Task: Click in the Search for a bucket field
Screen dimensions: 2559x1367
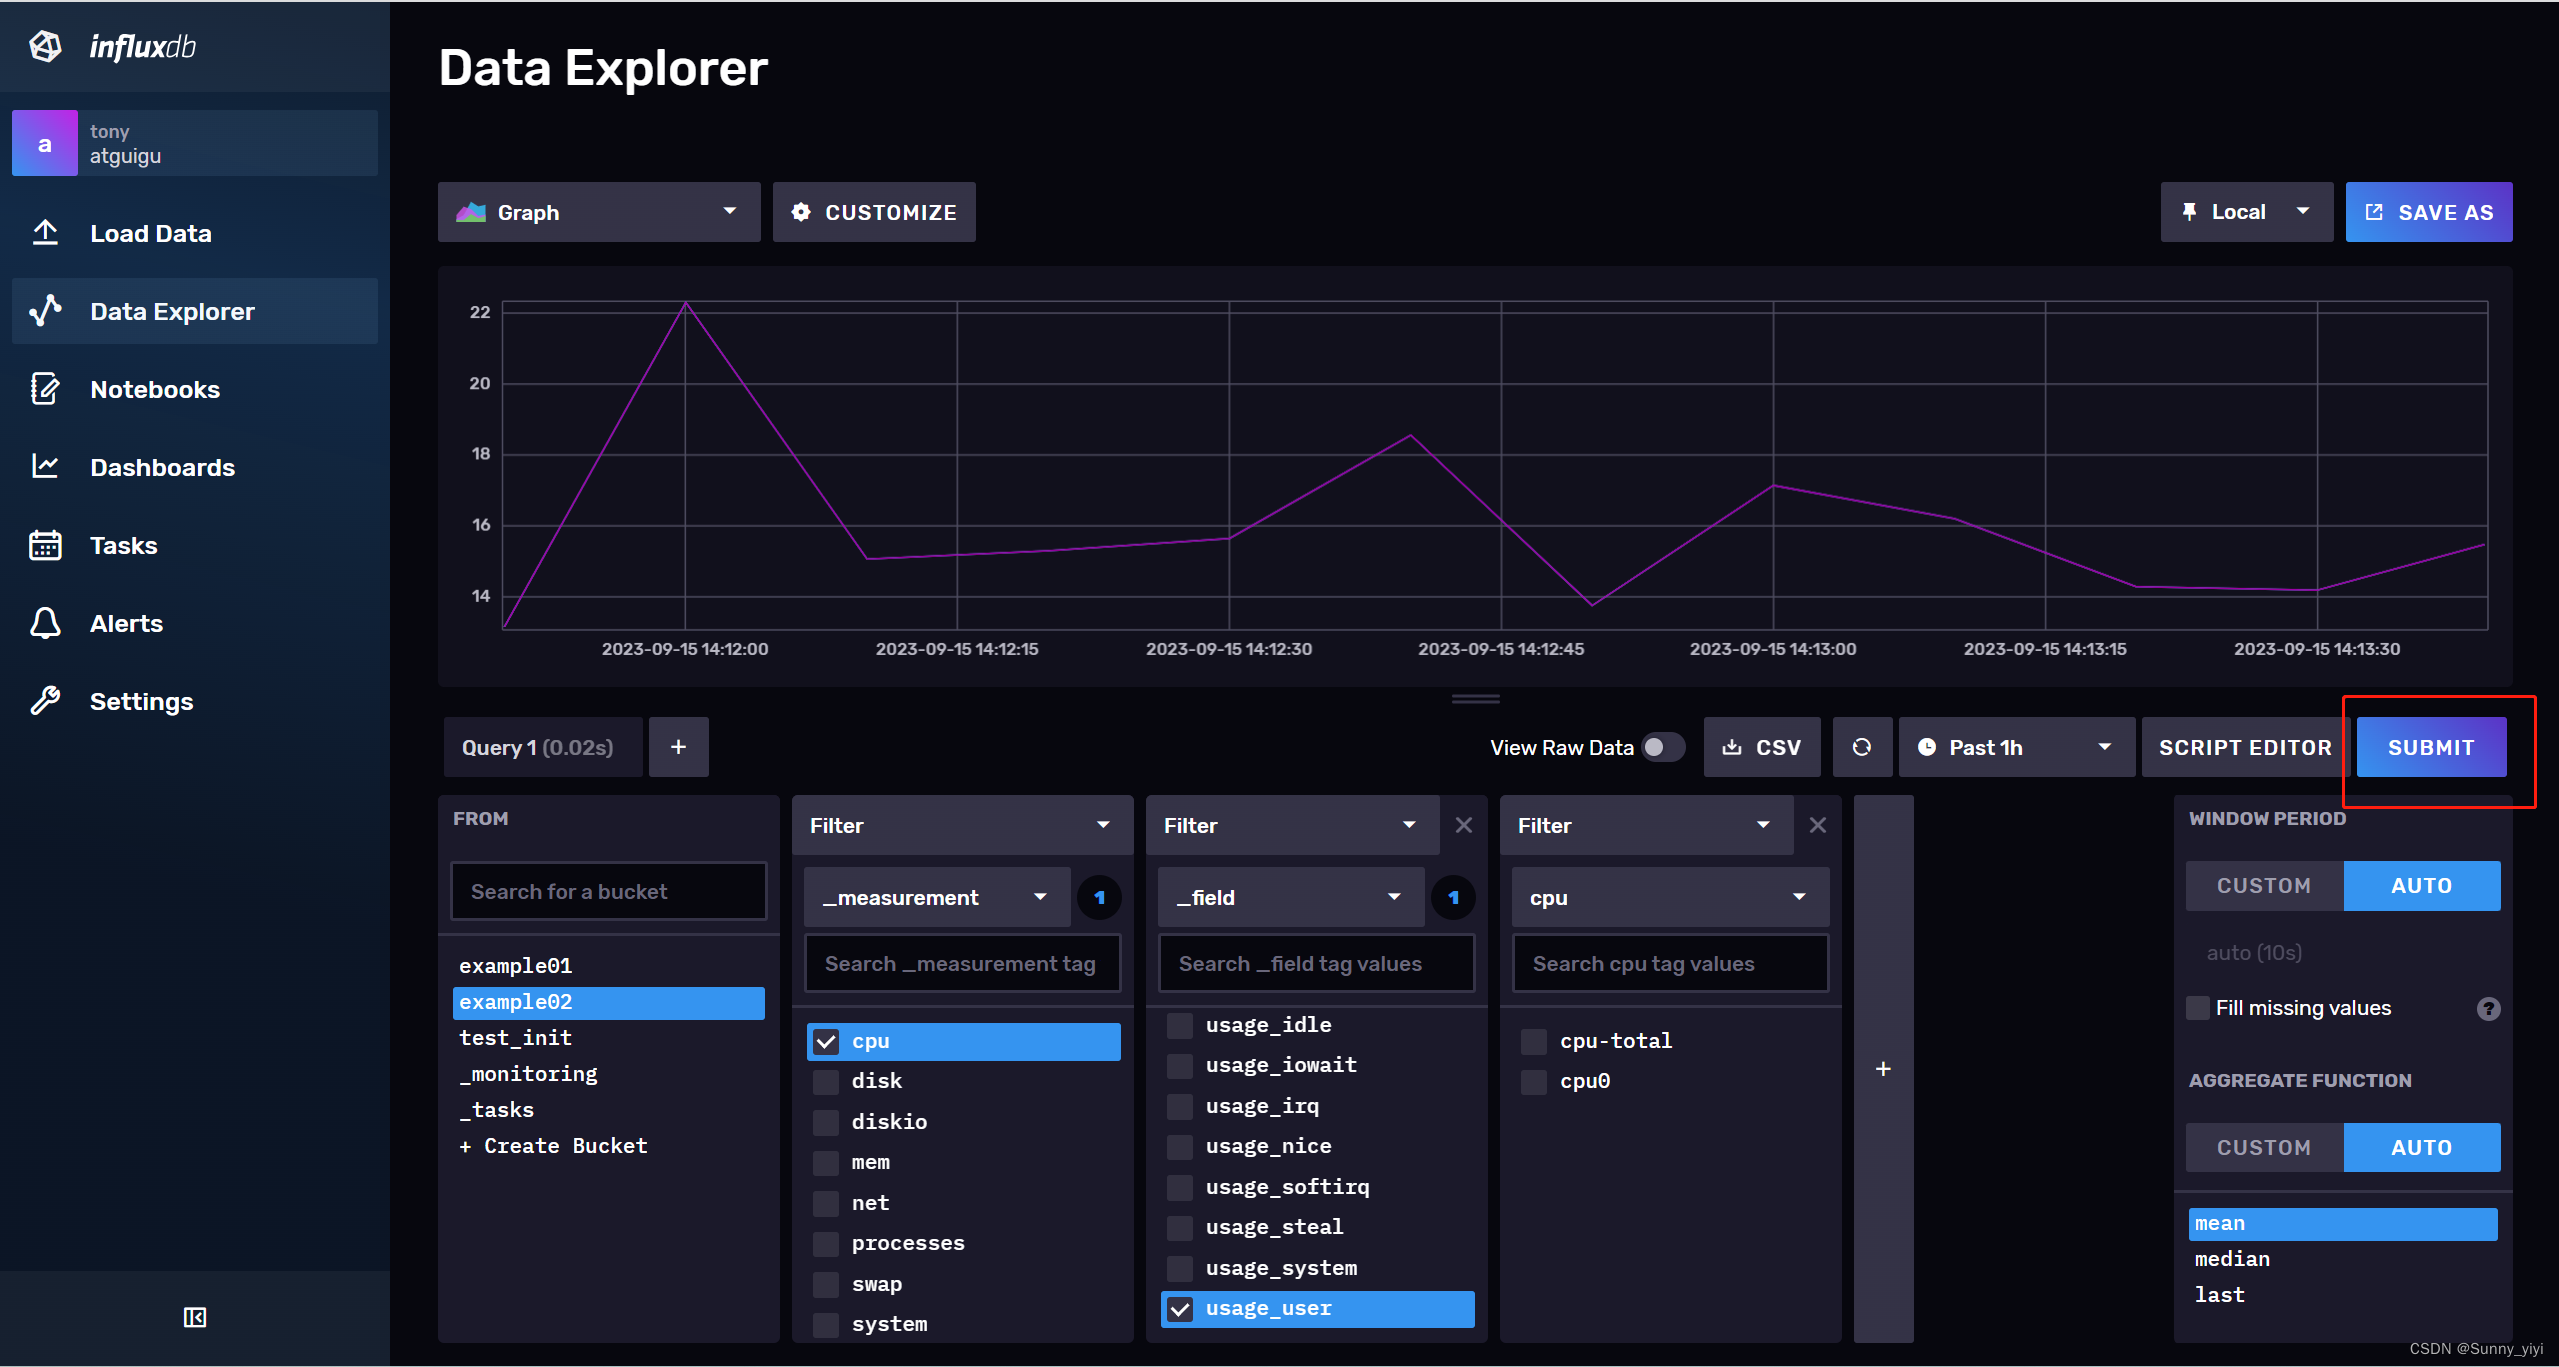Action: (609, 891)
